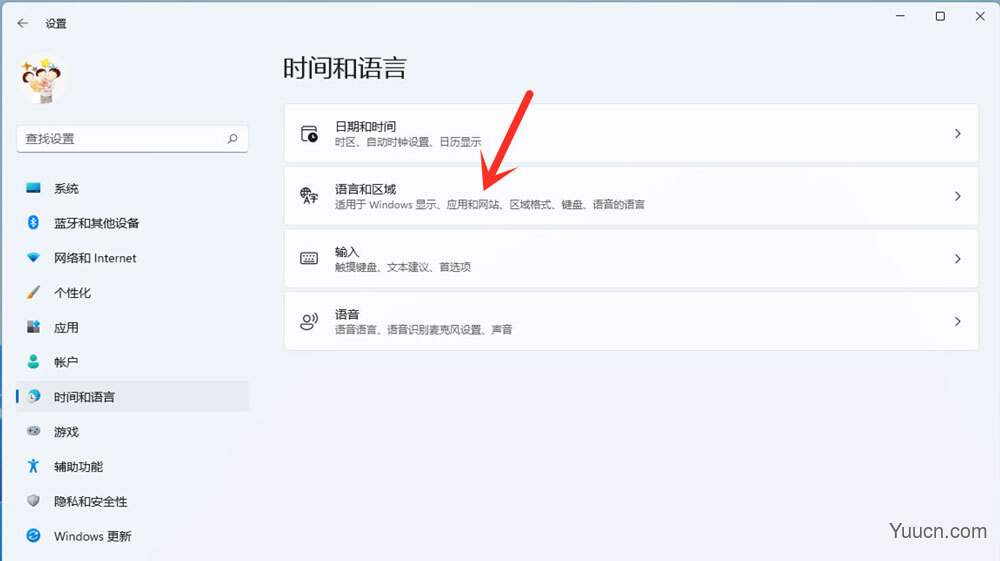Click description 适用于 Windows 显示
This screenshot has height=561, width=1000.
[386, 205]
